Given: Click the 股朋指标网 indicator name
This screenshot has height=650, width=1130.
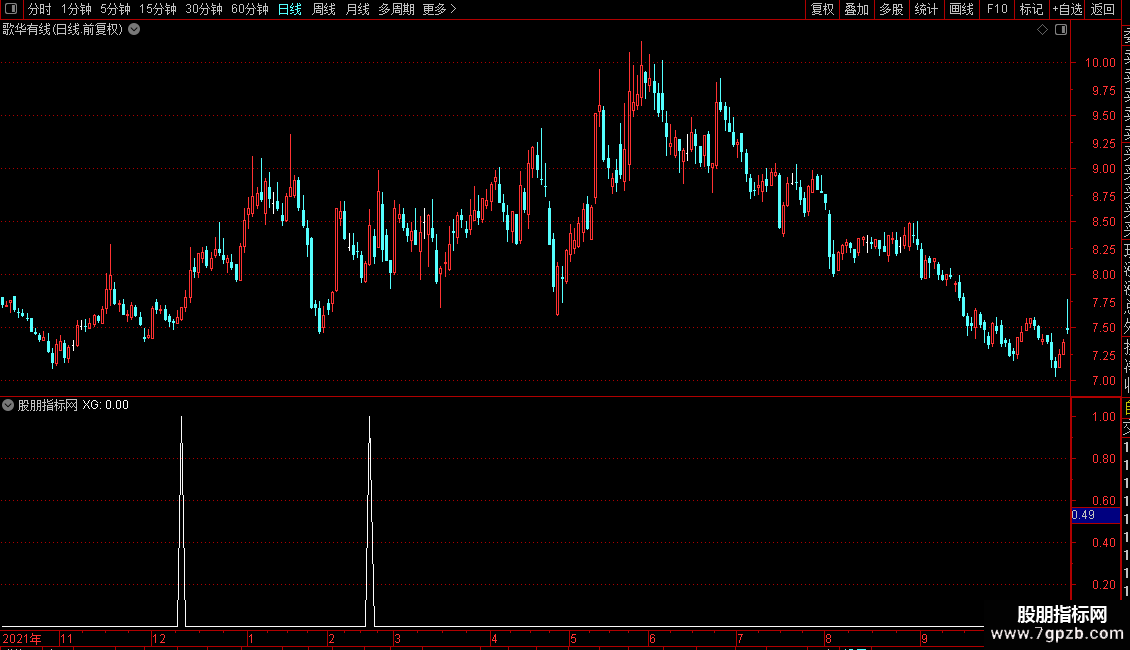Looking at the screenshot, I should 48,405.
